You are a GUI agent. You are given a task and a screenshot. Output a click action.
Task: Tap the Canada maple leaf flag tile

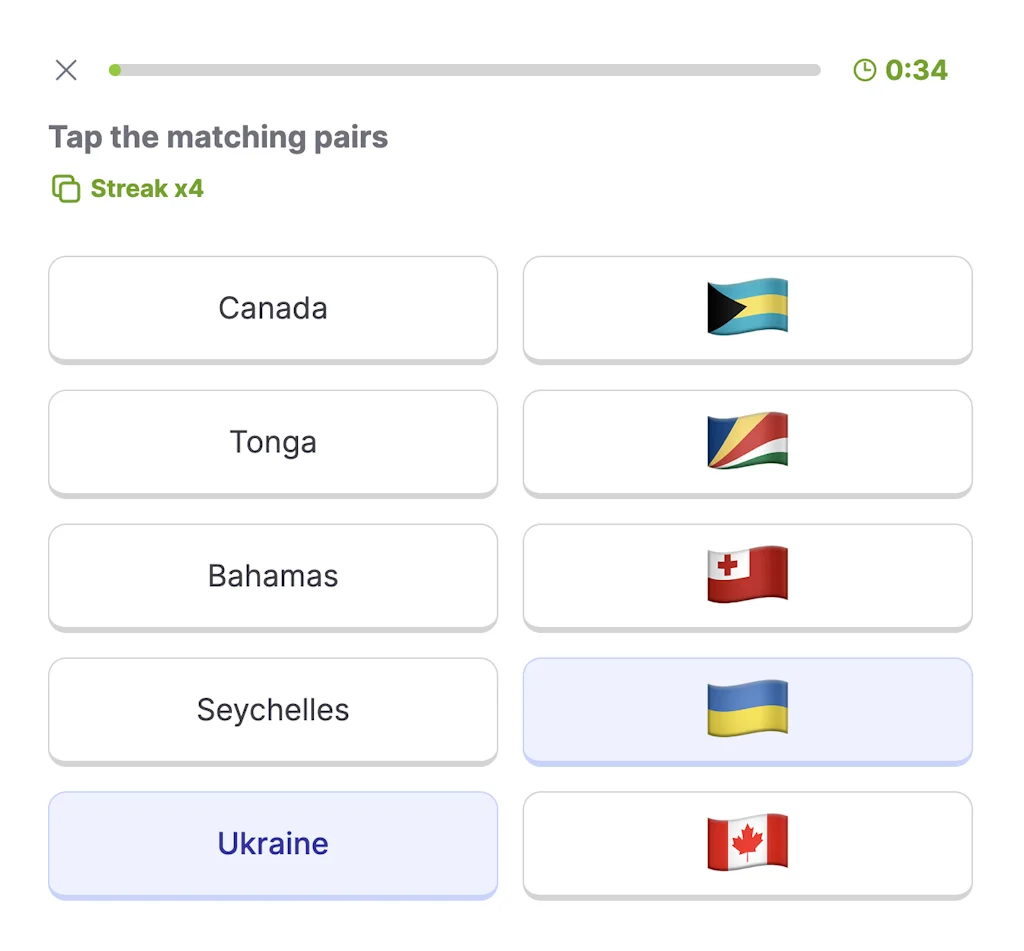[x=746, y=845]
